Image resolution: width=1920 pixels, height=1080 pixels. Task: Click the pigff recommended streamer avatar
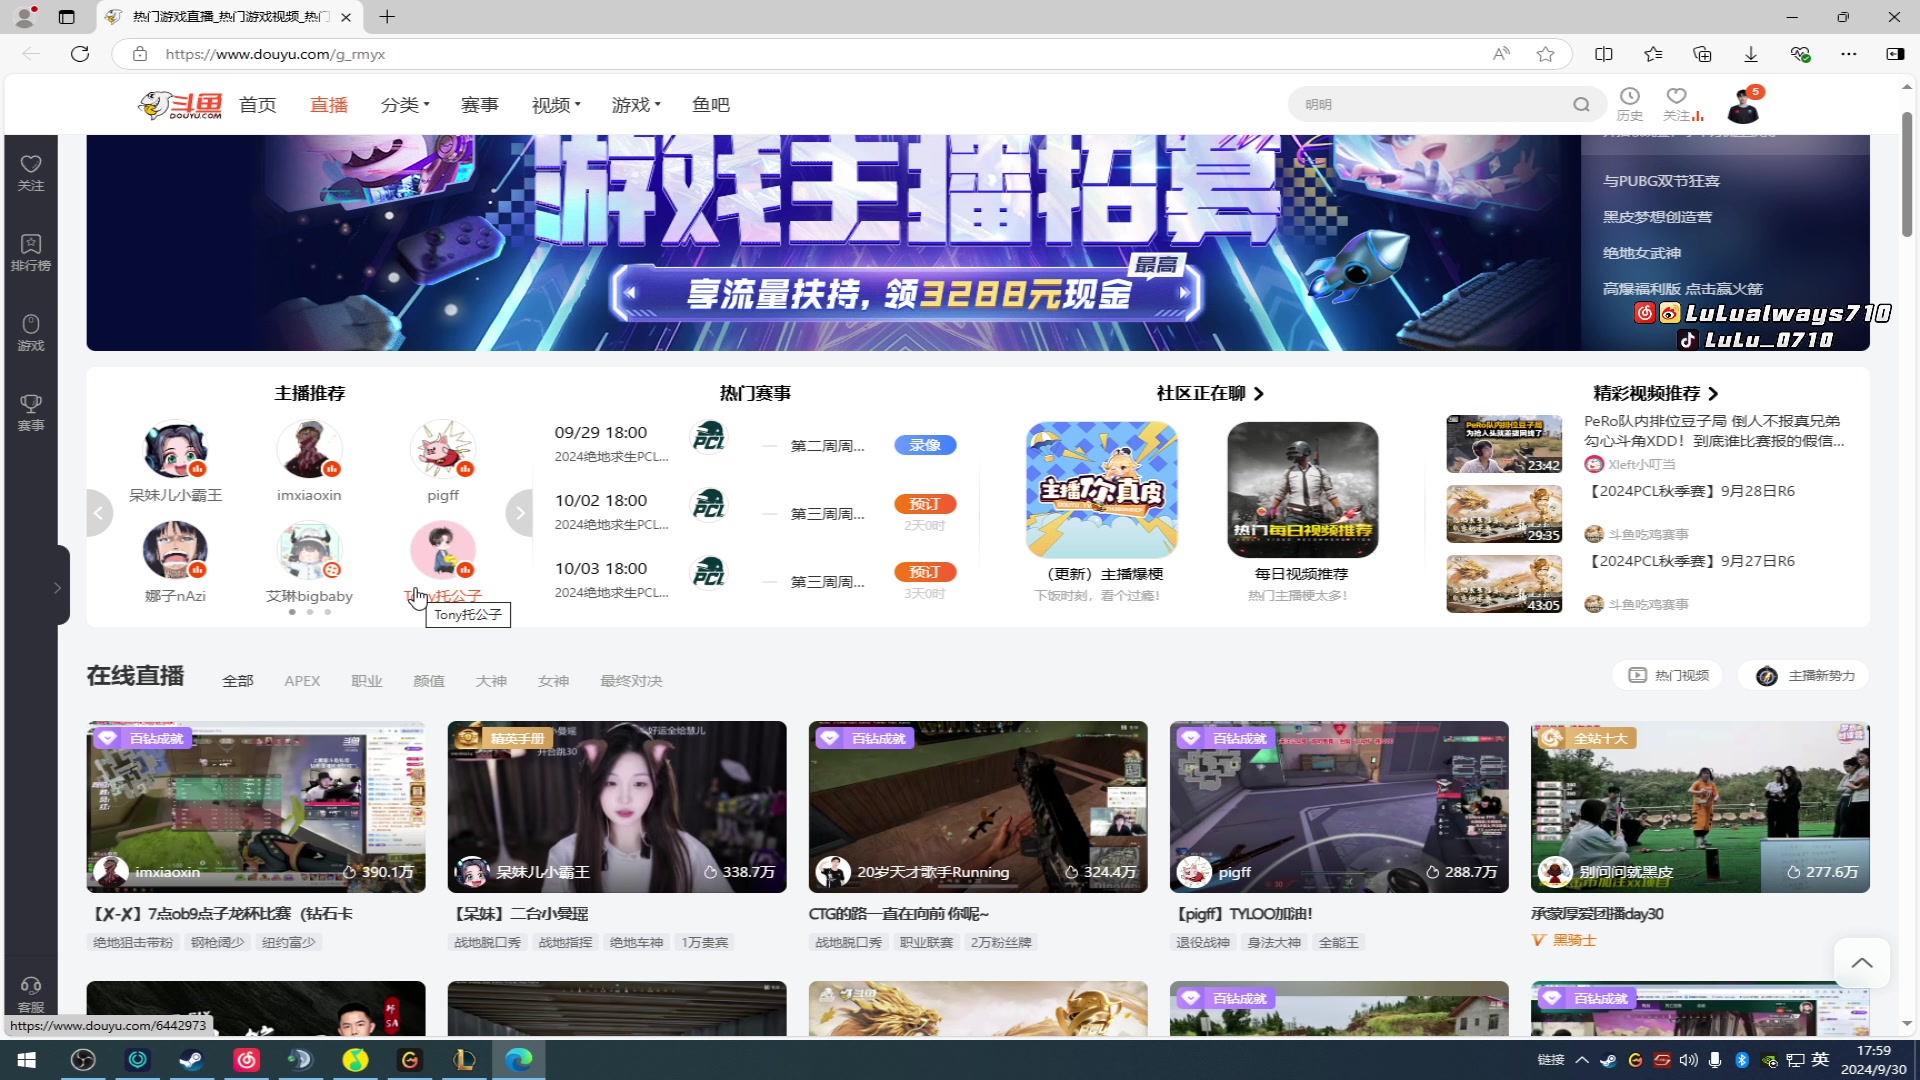click(x=443, y=450)
